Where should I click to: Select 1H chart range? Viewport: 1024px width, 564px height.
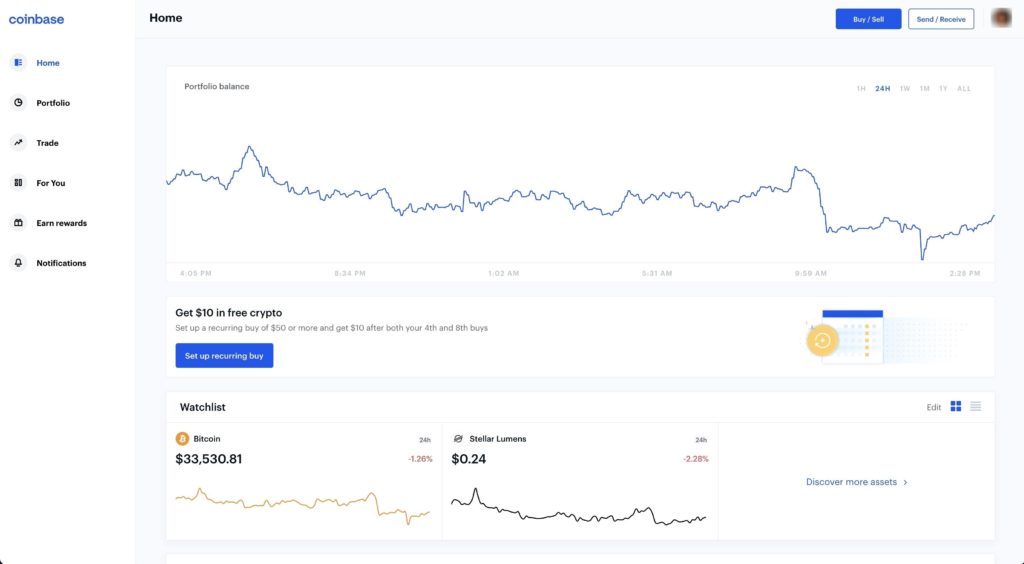(861, 88)
